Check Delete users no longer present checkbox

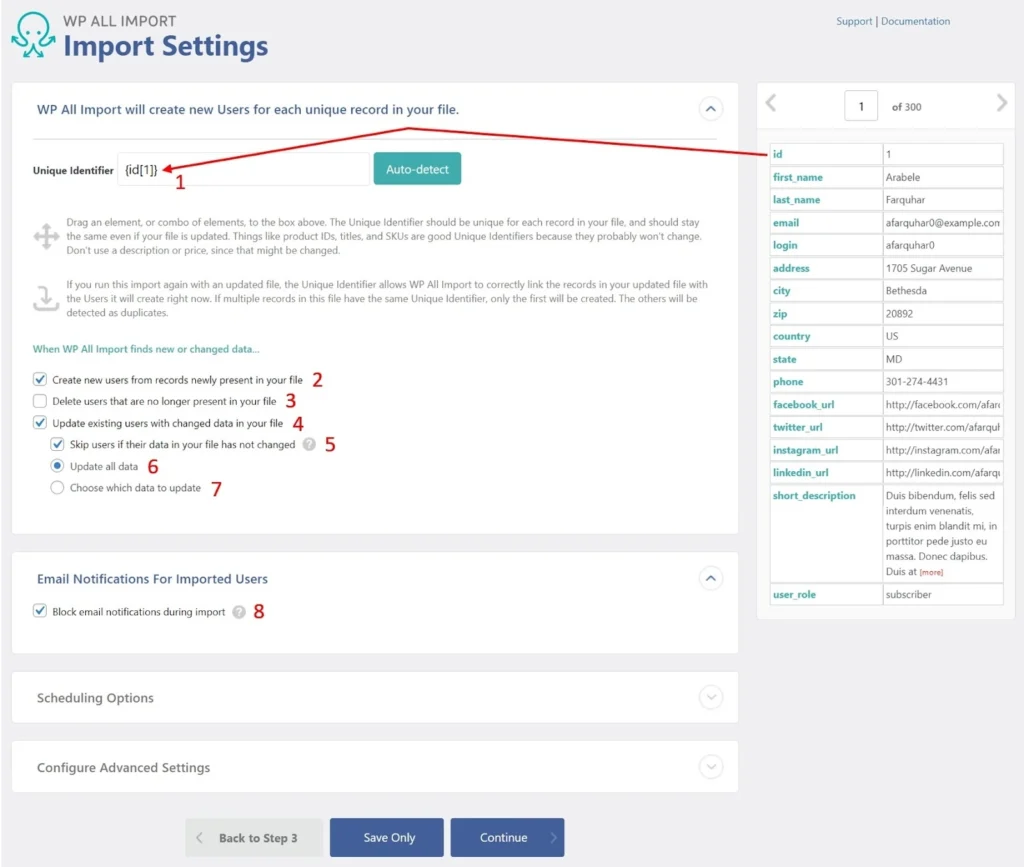pyautogui.click(x=40, y=401)
